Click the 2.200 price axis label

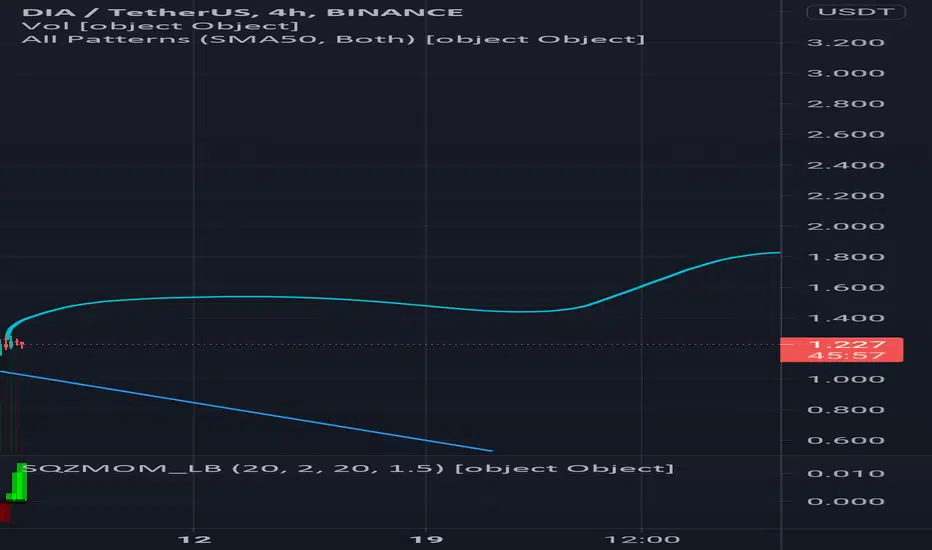pyautogui.click(x=846, y=196)
